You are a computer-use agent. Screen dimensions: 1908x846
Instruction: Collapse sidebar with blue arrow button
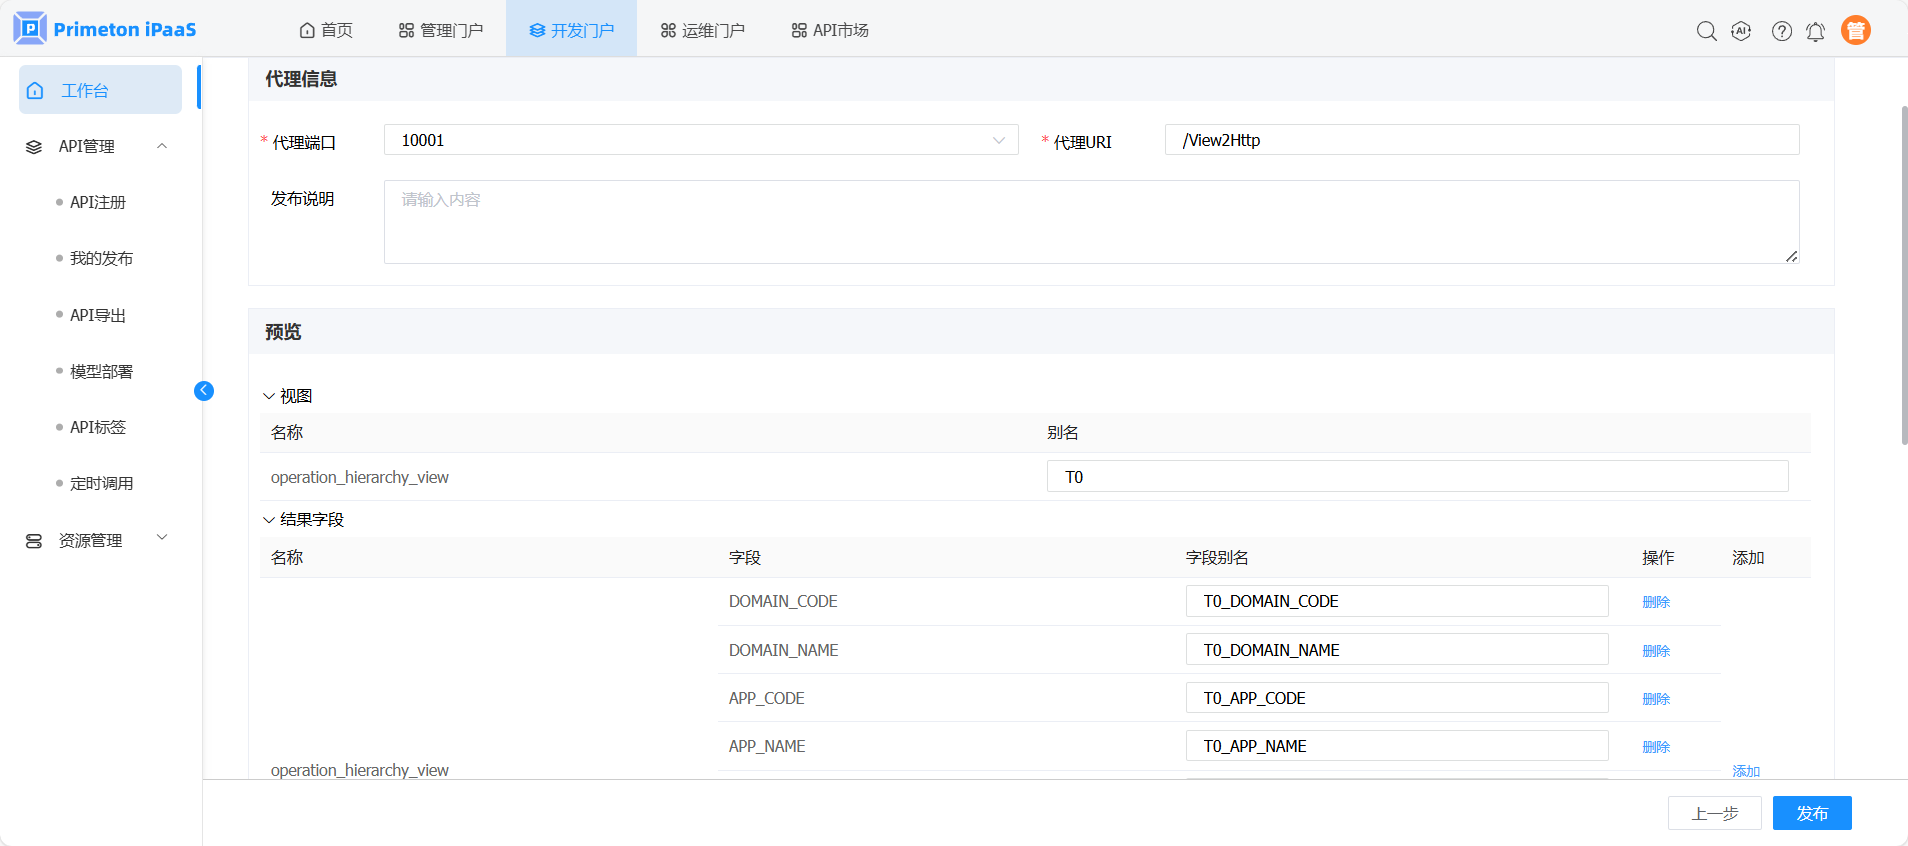click(x=204, y=391)
